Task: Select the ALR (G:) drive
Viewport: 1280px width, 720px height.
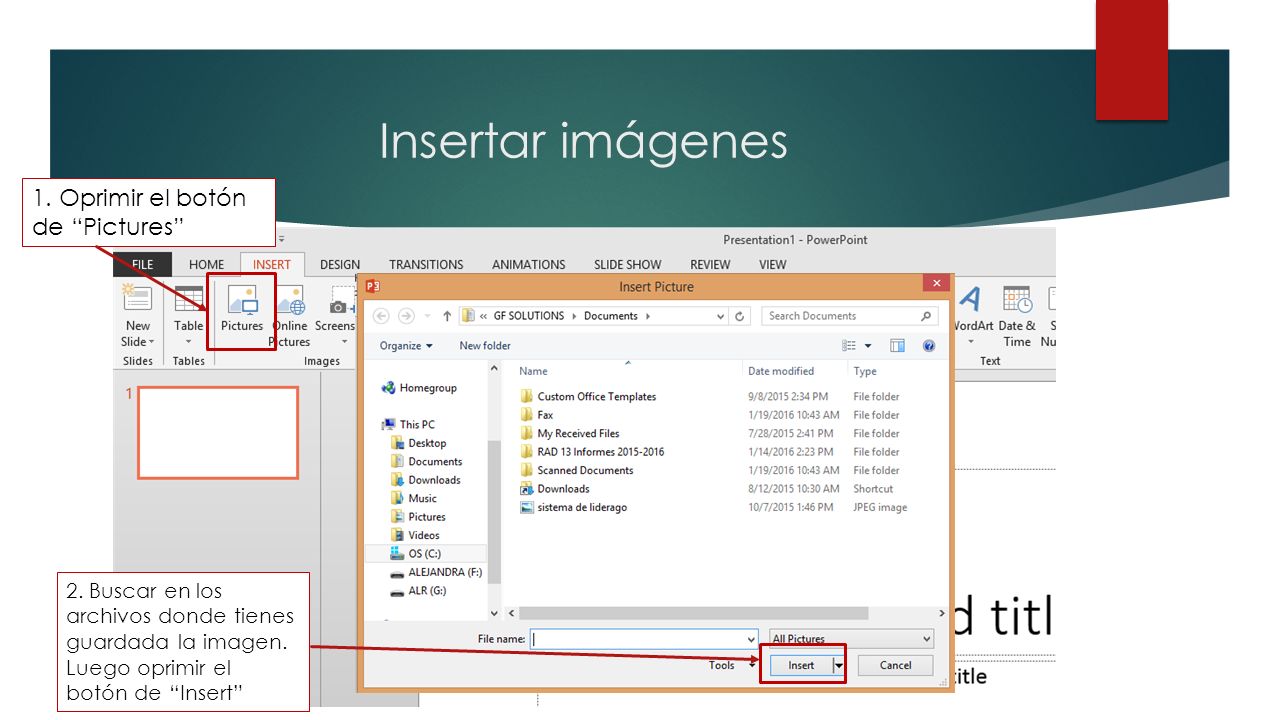Action: point(427,591)
